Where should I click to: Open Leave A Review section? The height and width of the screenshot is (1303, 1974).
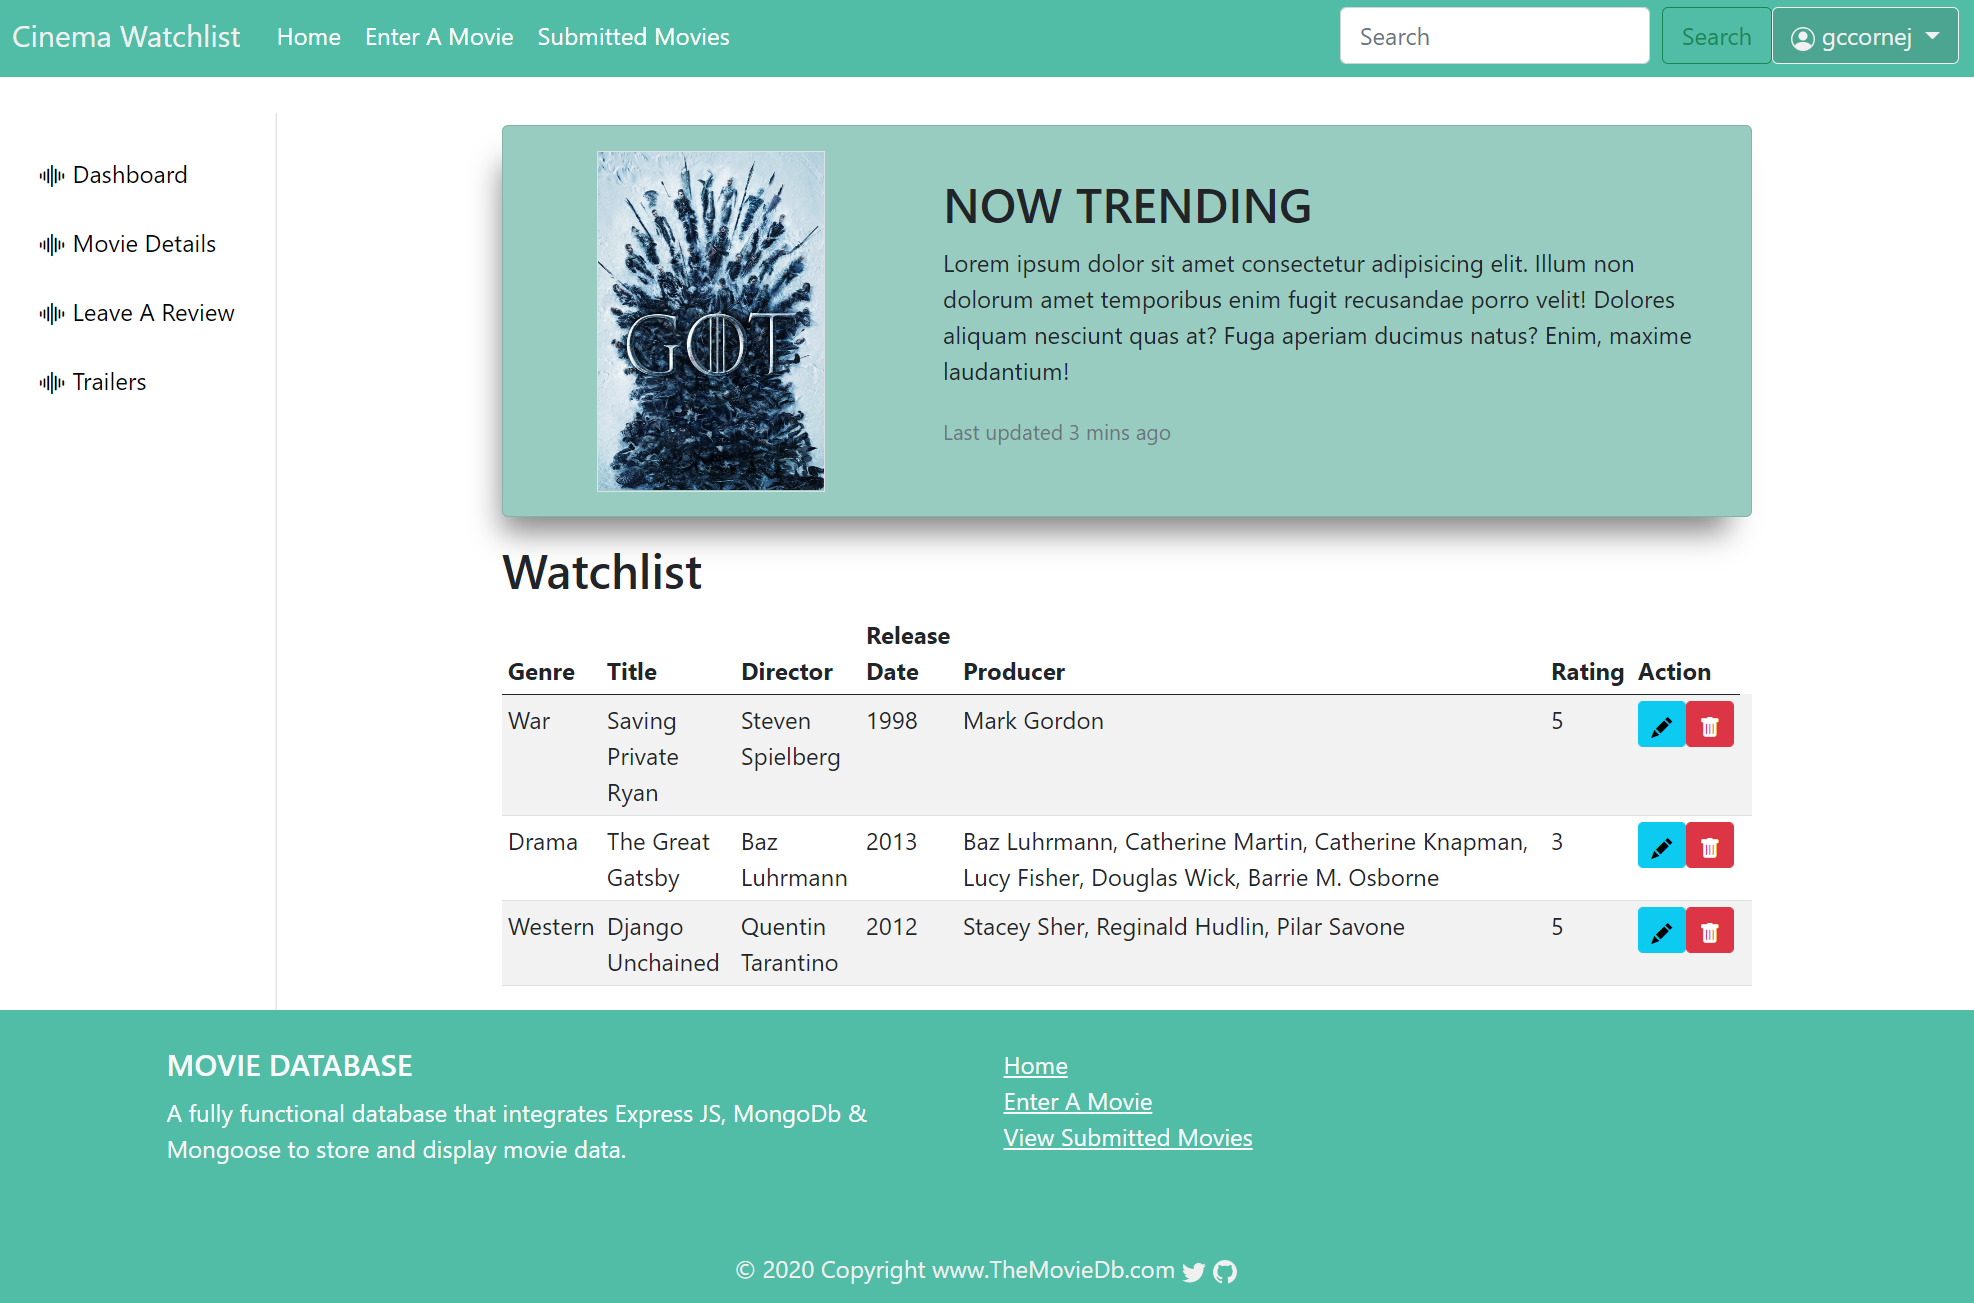pyautogui.click(x=153, y=312)
